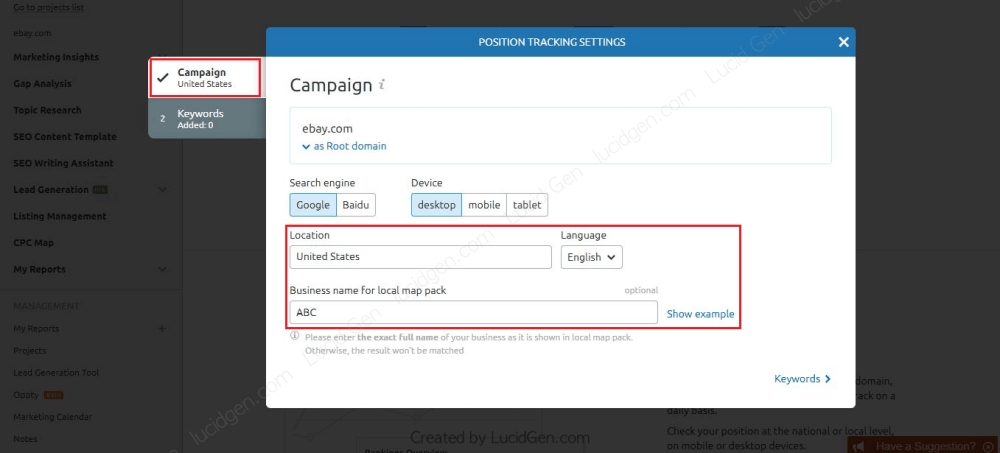Select Google as search engine

coord(312,205)
